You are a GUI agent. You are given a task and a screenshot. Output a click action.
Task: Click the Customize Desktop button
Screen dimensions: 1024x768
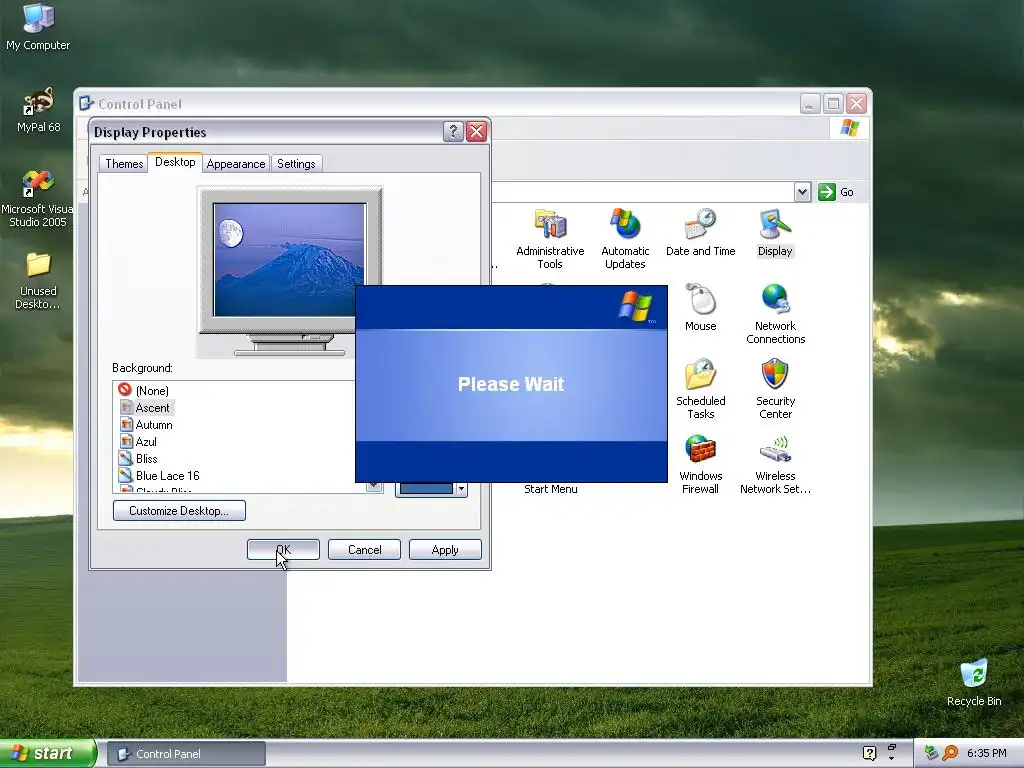[179, 511]
